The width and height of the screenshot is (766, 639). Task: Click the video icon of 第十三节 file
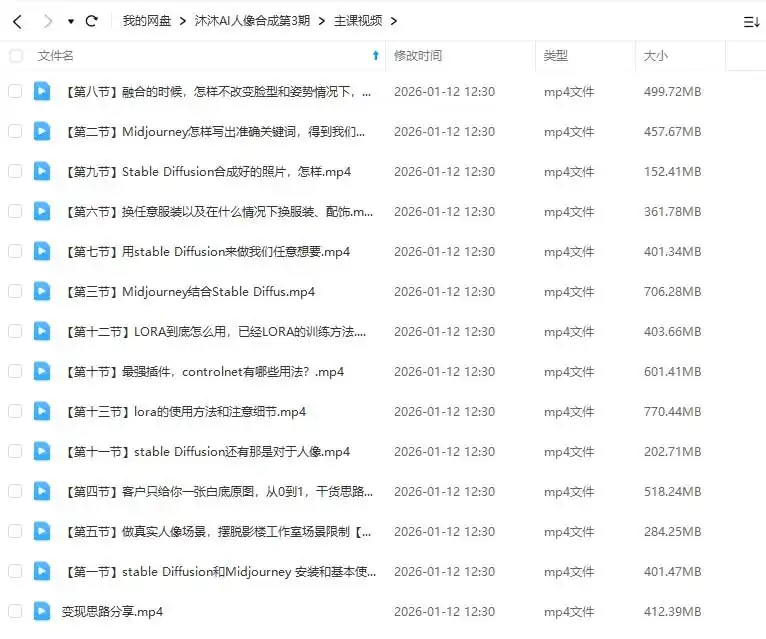42,411
